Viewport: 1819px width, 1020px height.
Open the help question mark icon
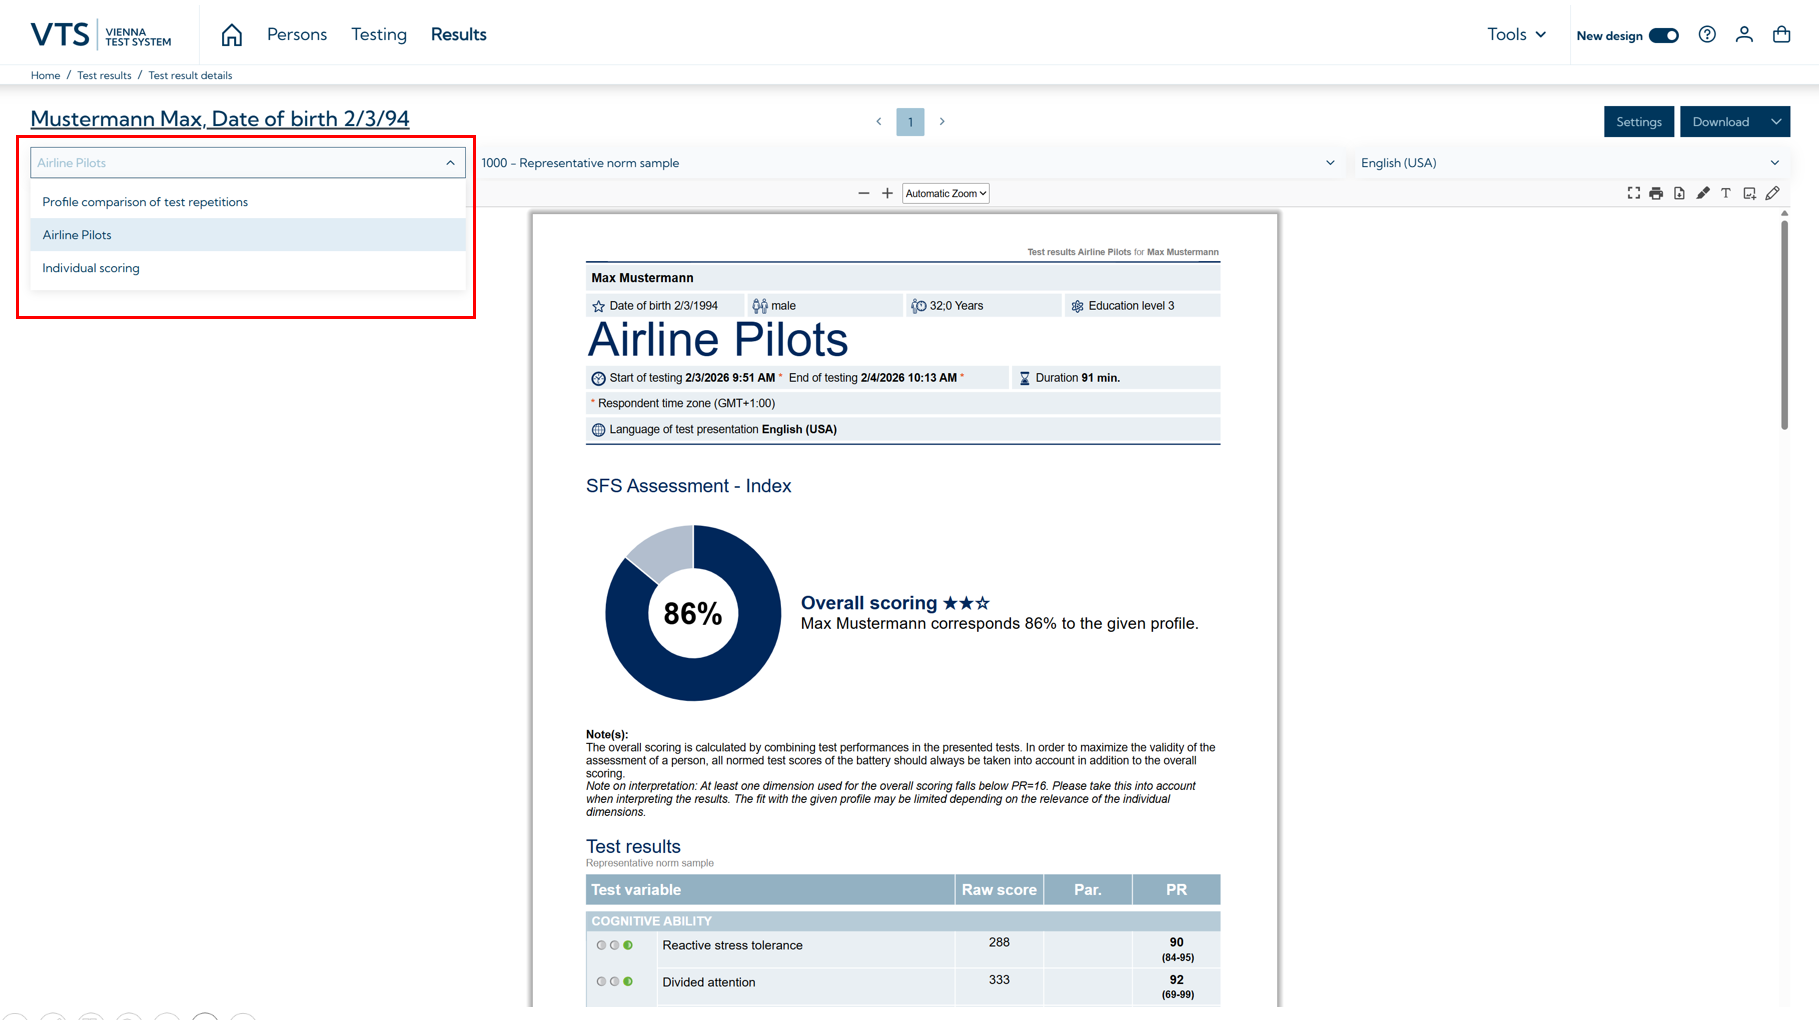[1707, 35]
